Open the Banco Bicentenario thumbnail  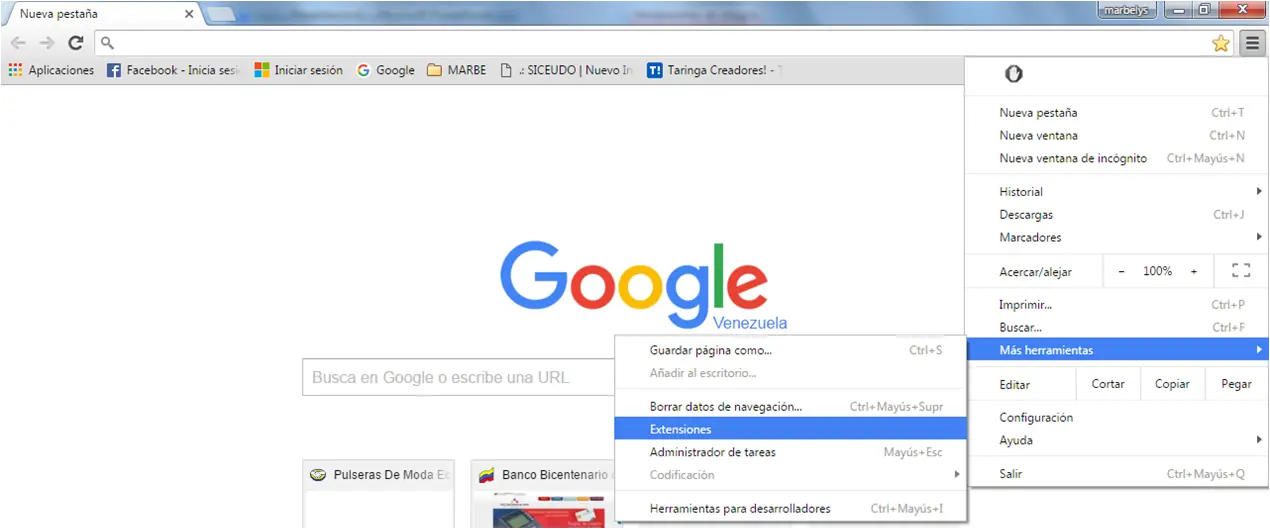[x=545, y=494]
